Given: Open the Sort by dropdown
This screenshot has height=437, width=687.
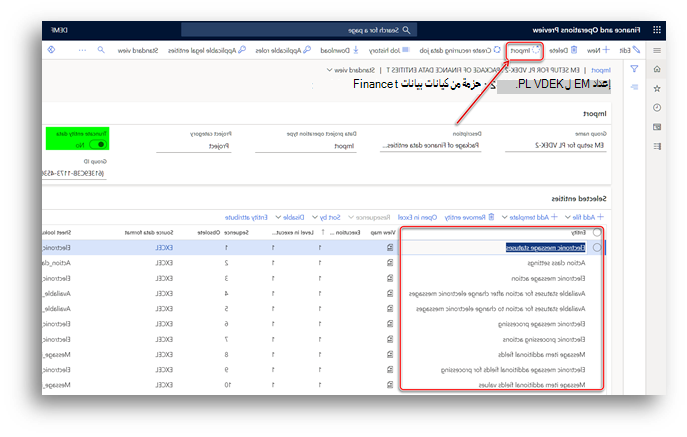Looking at the screenshot, I should 326,217.
